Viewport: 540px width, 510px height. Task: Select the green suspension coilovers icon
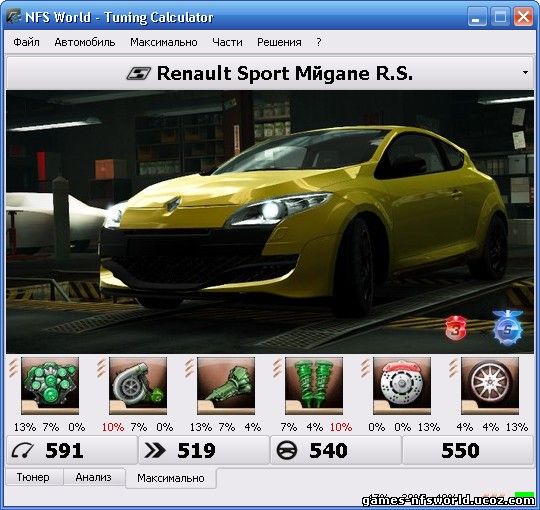314,385
